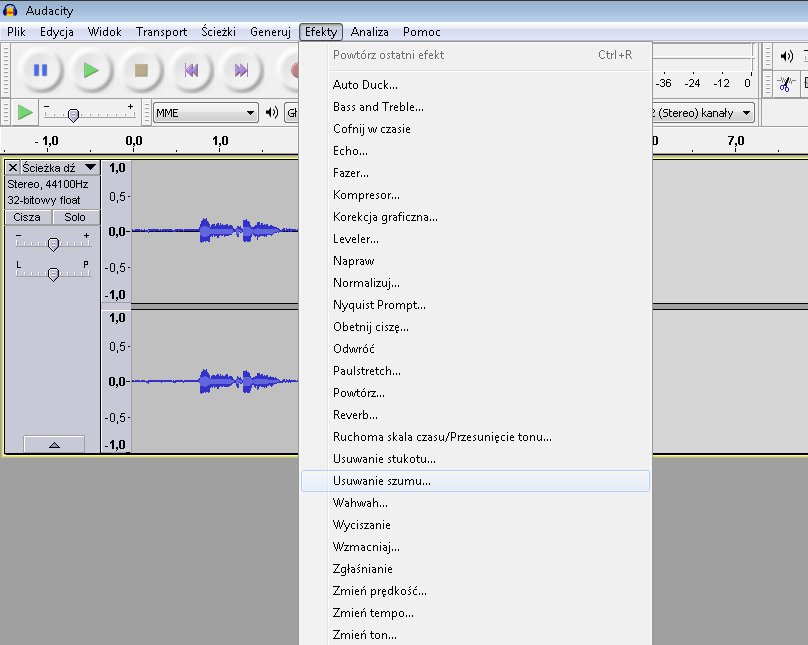The width and height of the screenshot is (808, 645).
Task: Choose Wahwah... effect
Action: tap(475, 503)
